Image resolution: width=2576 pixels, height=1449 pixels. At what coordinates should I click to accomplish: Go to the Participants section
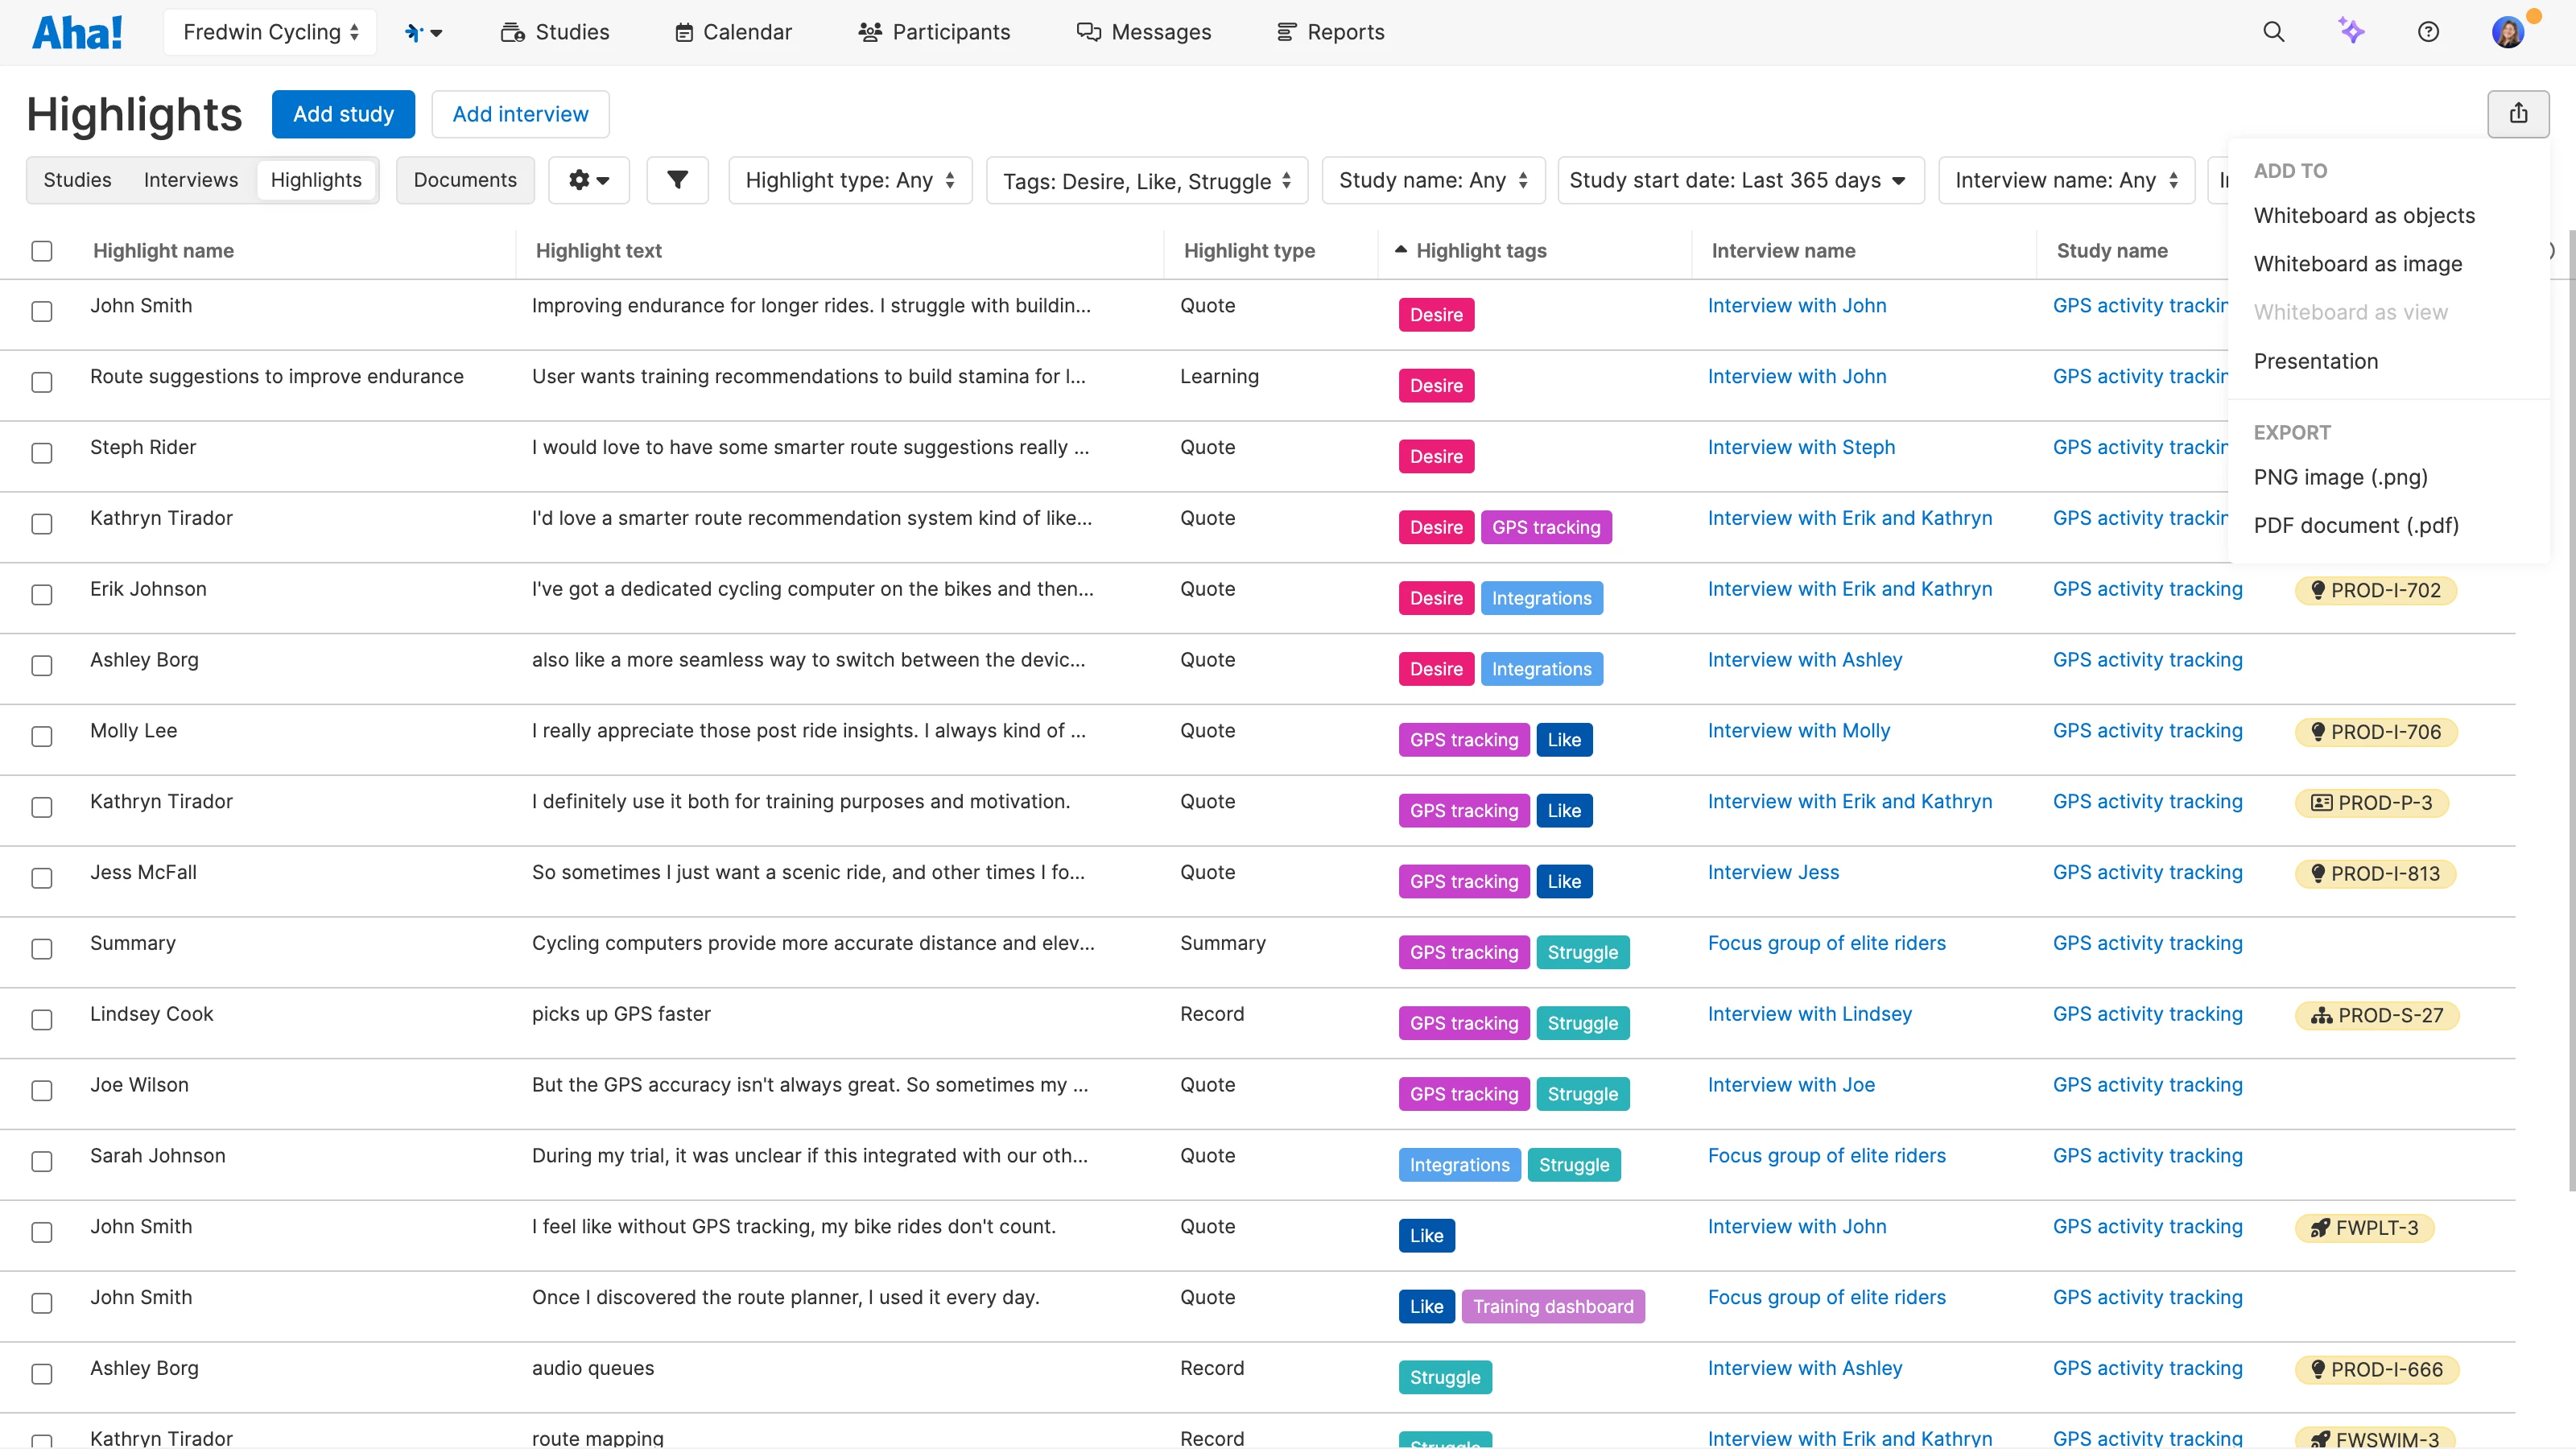(934, 31)
